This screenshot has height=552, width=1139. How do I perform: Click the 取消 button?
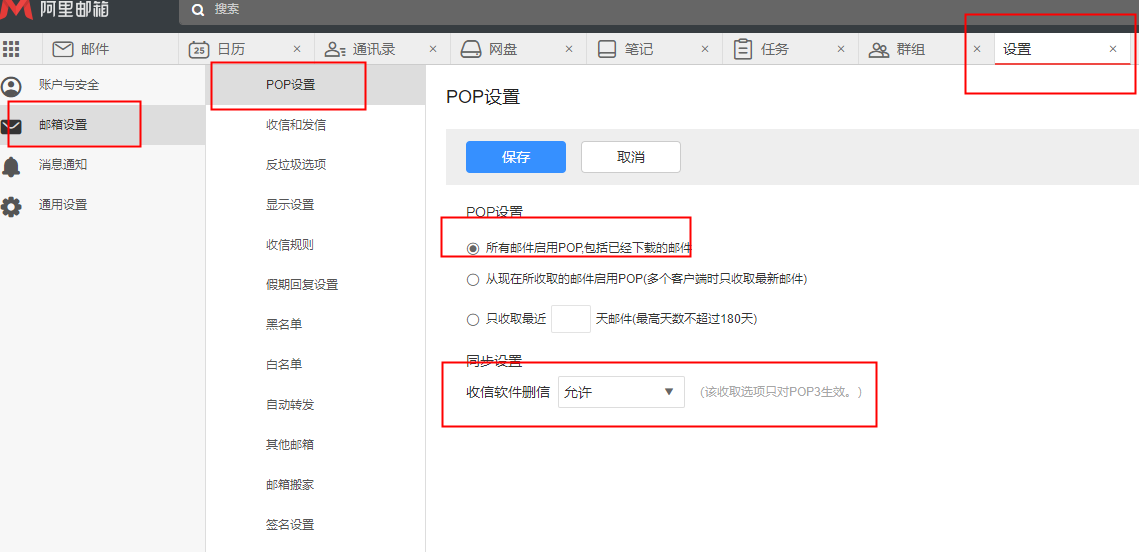[630, 157]
